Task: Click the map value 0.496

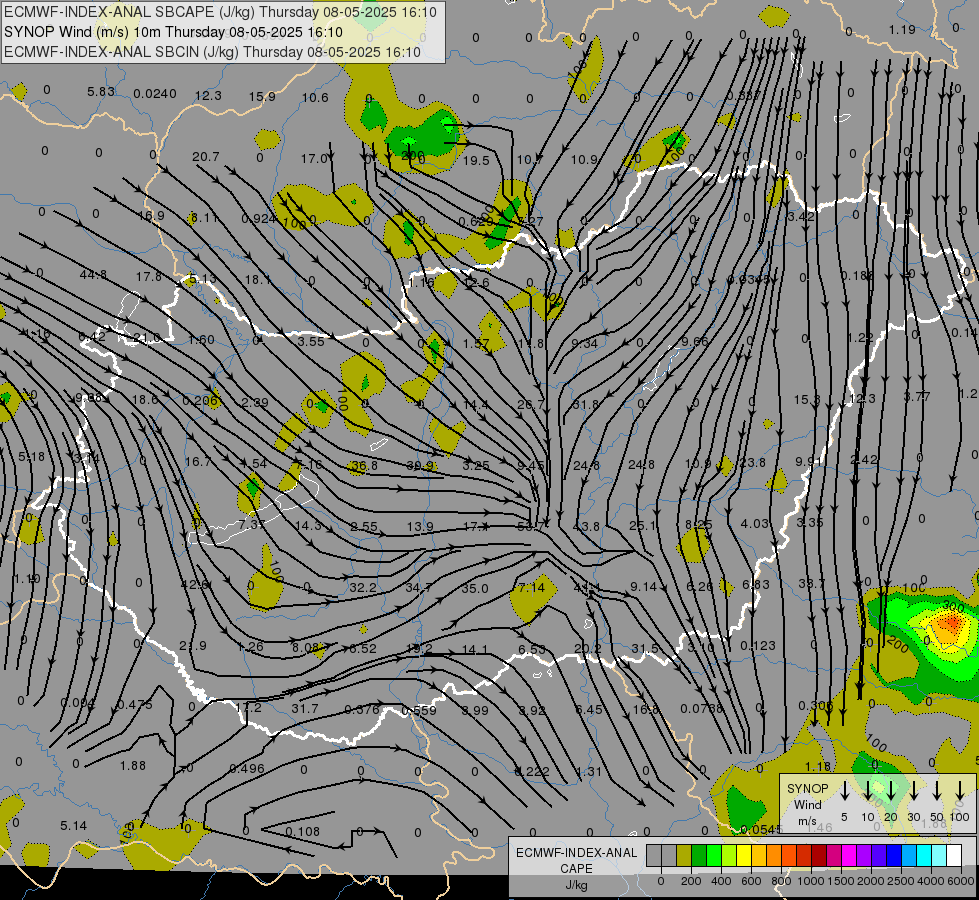Action: (x=247, y=768)
